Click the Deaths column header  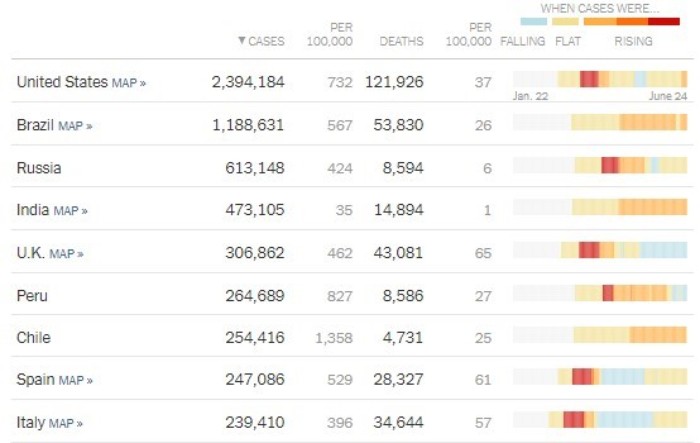point(401,41)
